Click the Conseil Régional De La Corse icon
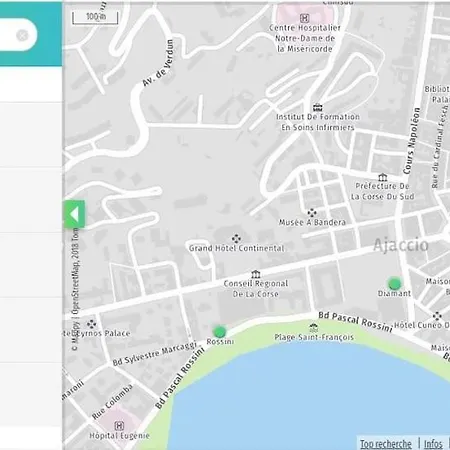This screenshot has width=450, height=450. click(x=256, y=274)
